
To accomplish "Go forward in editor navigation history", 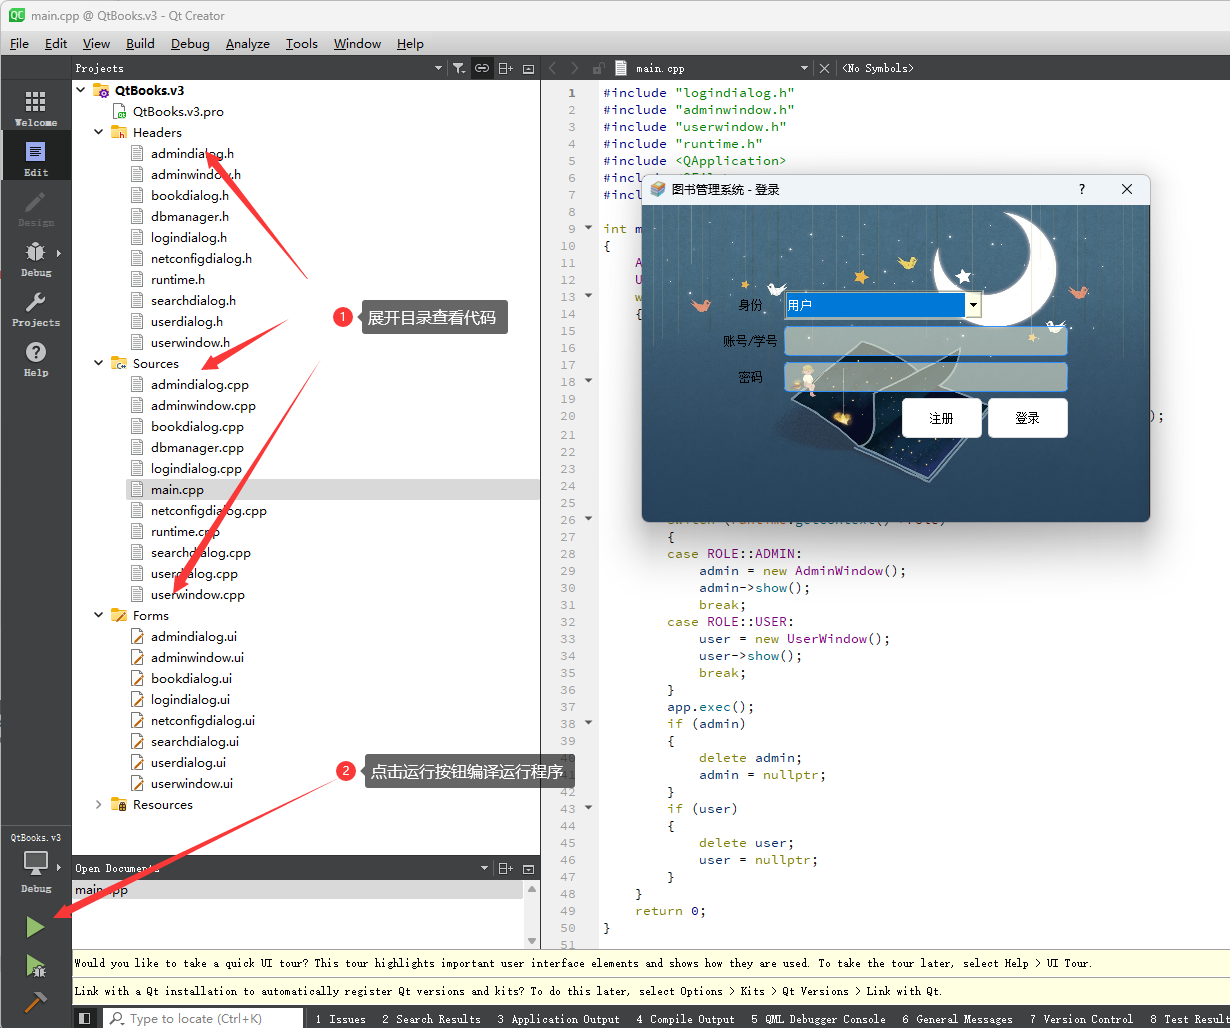I will [575, 68].
